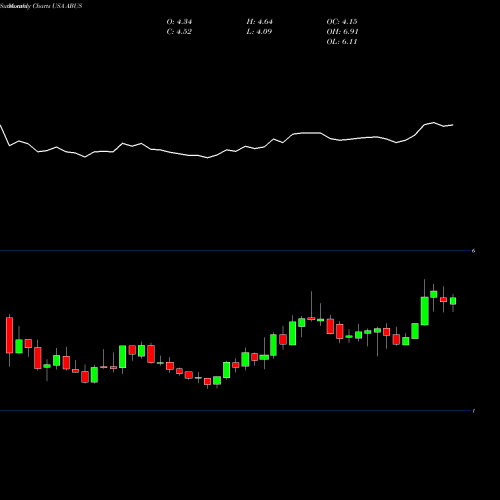The image size is (500, 500).
Task: Select the 'C: 4.52' close value
Action: pyautogui.click(x=179, y=32)
